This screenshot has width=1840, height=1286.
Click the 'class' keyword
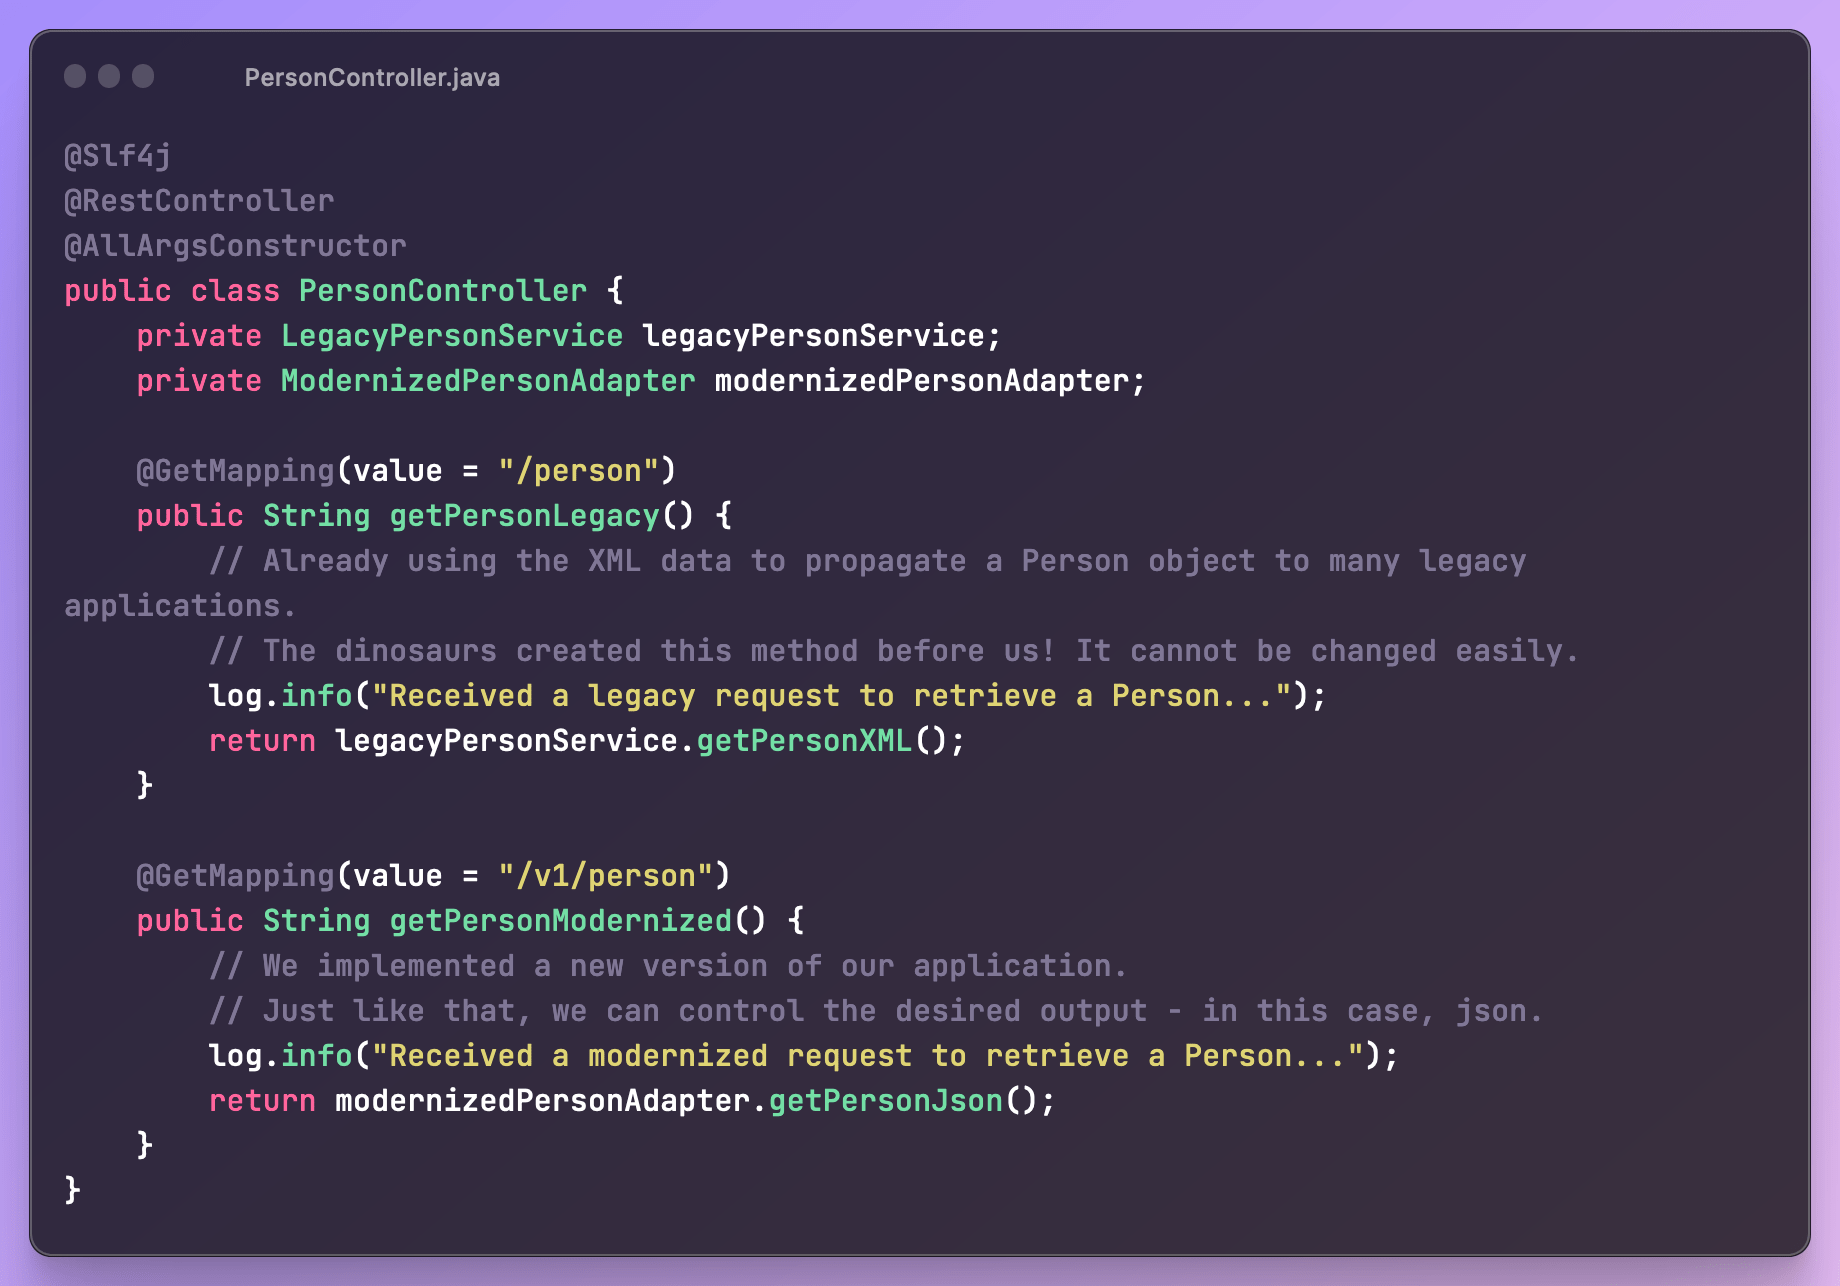click(x=235, y=291)
